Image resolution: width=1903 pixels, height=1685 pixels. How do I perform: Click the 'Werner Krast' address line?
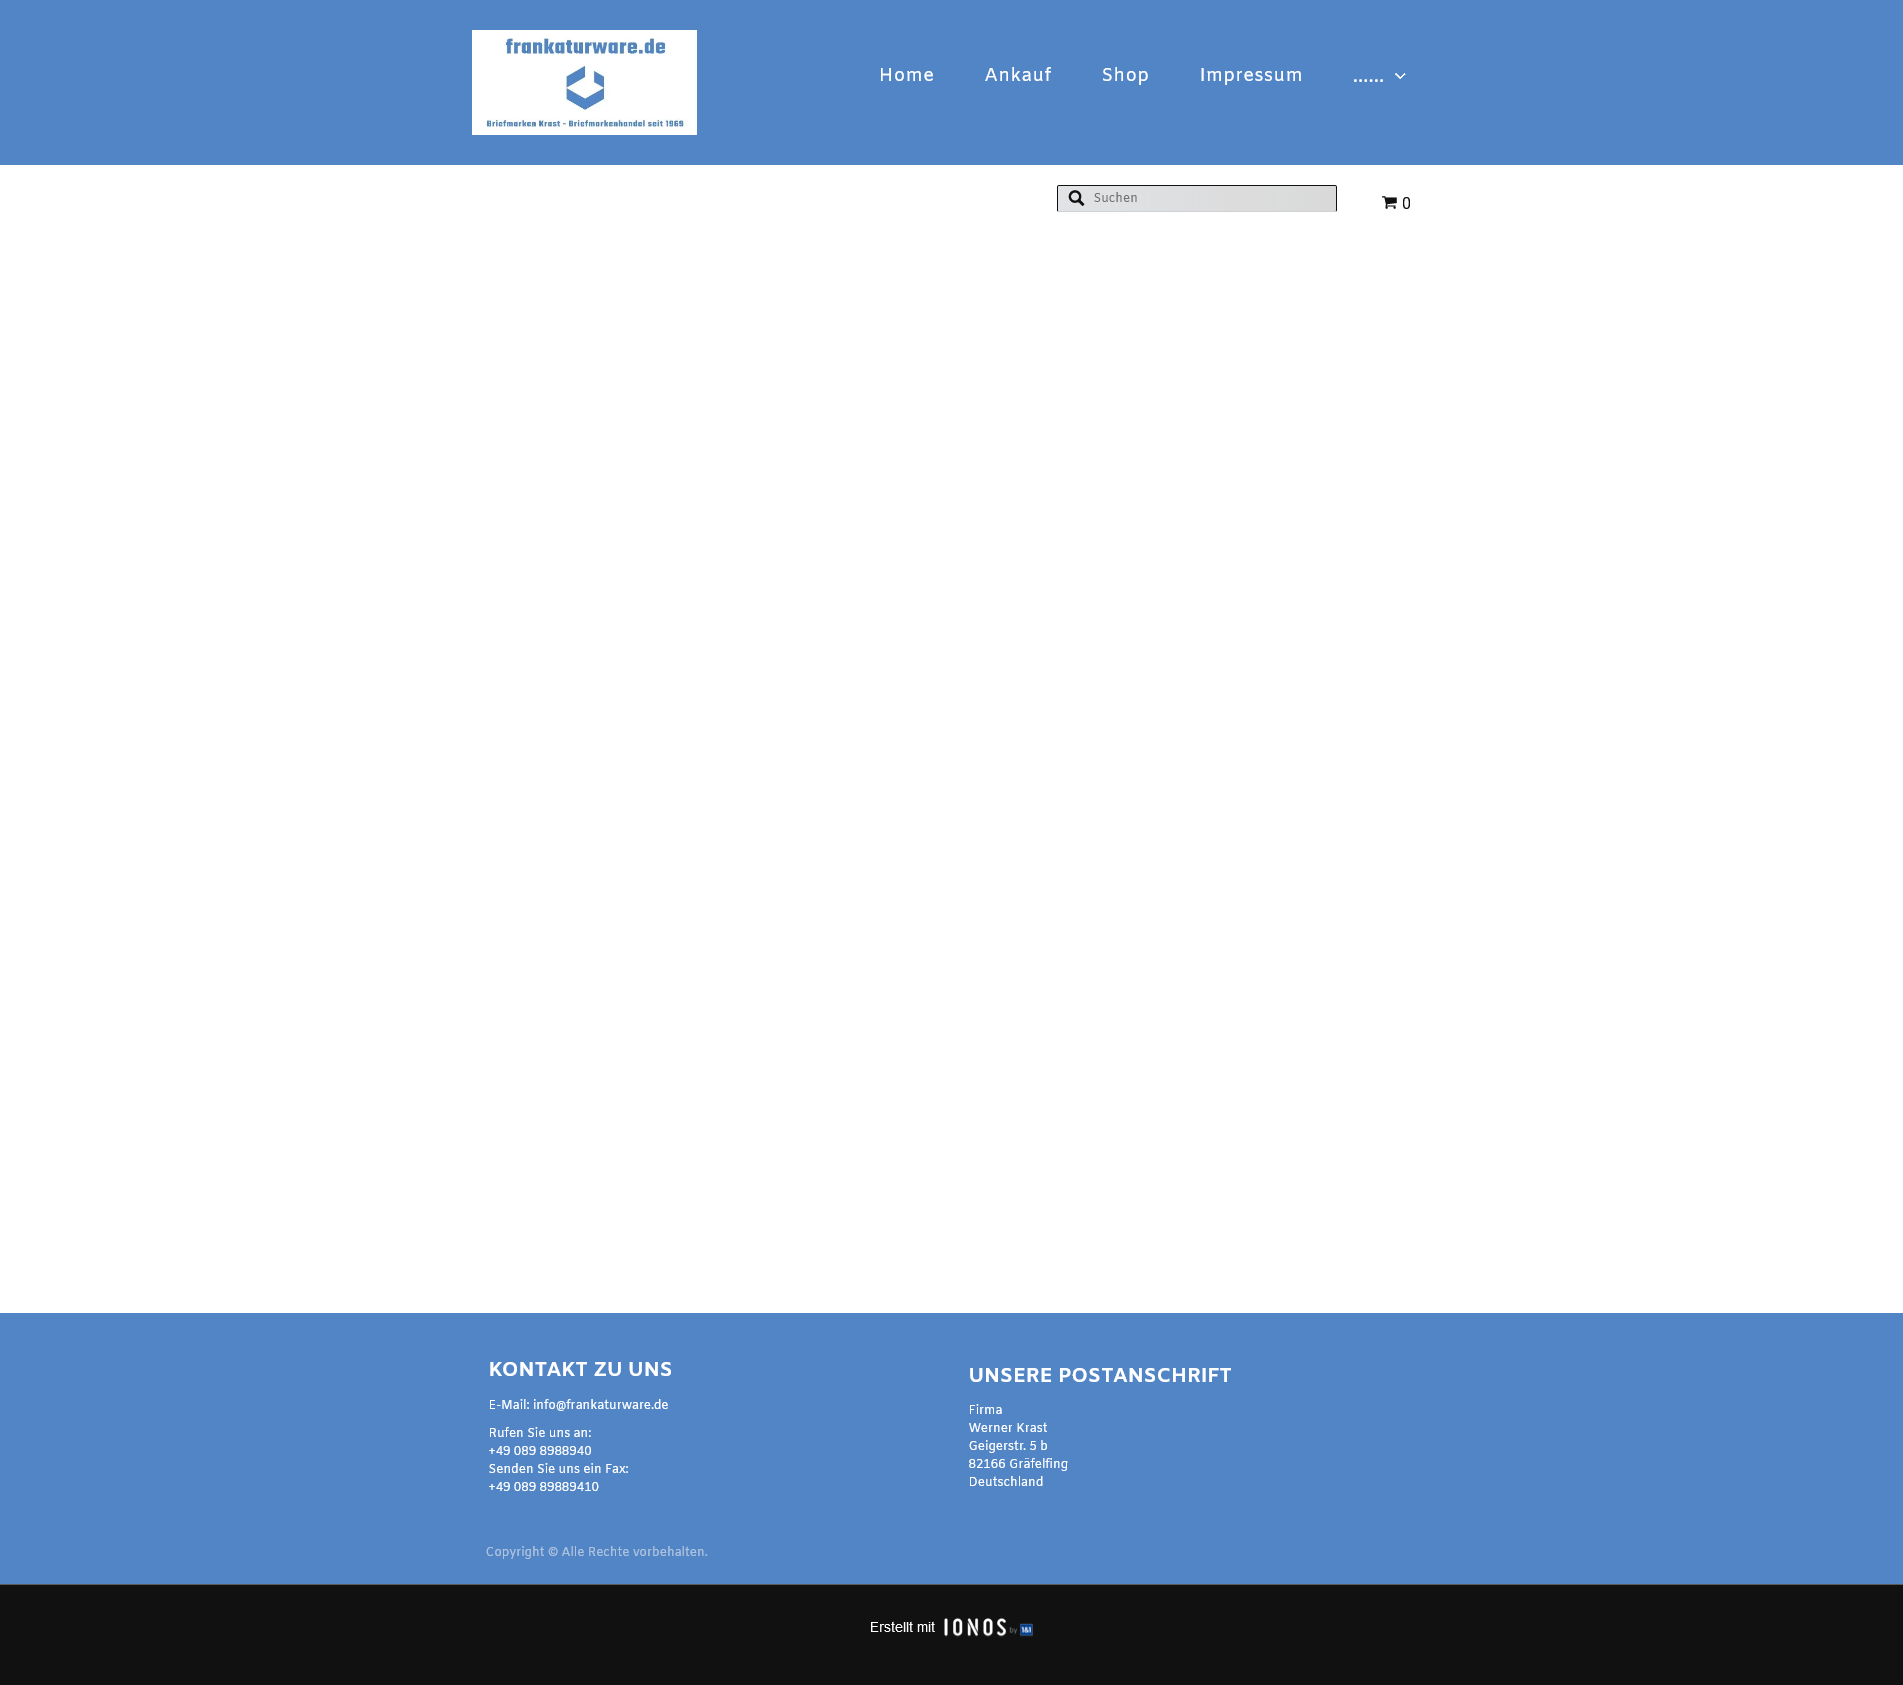coord(1008,1428)
